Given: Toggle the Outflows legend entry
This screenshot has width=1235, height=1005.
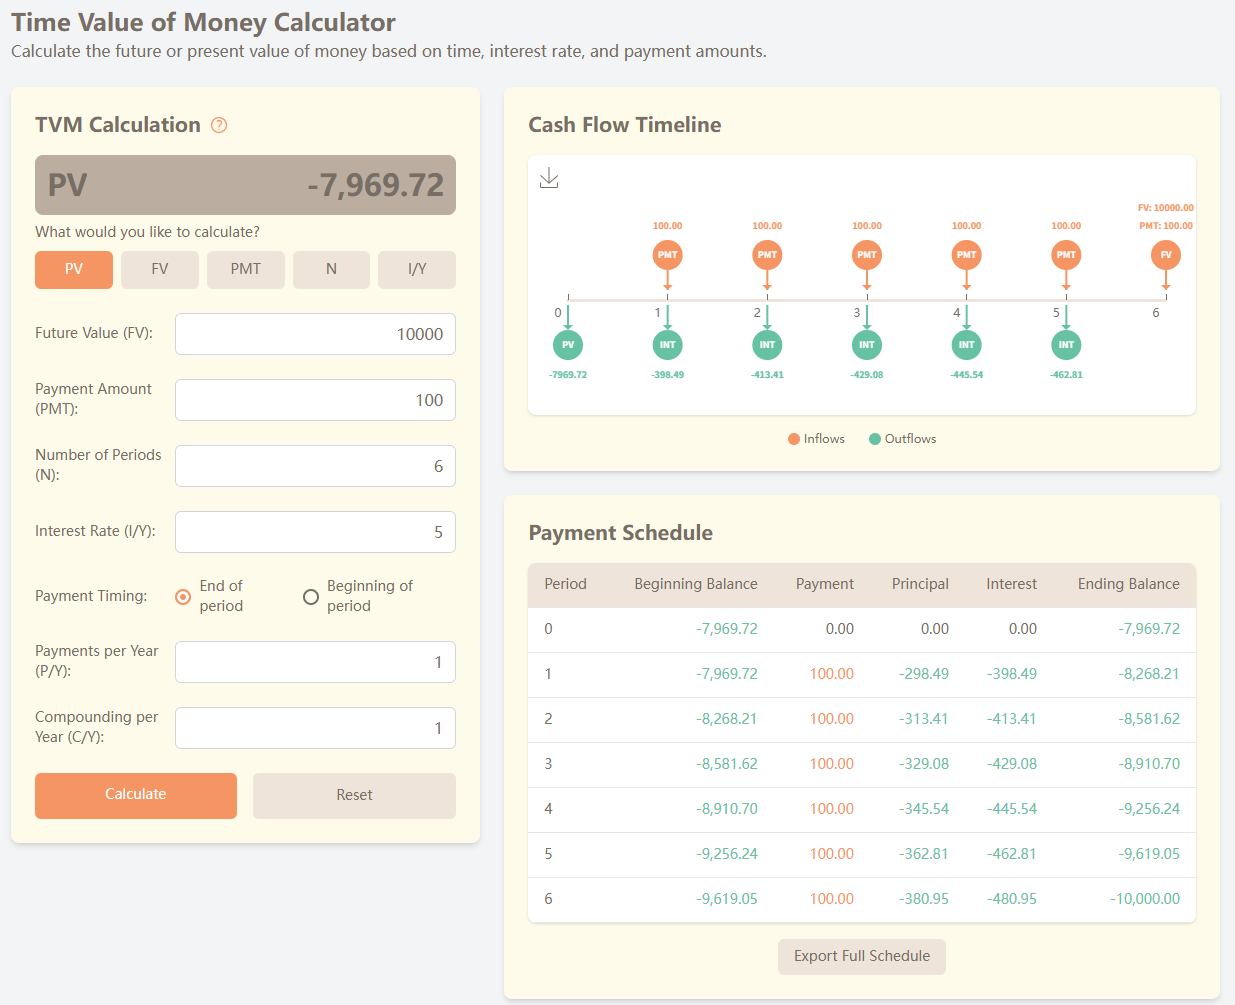Looking at the screenshot, I should tap(902, 438).
